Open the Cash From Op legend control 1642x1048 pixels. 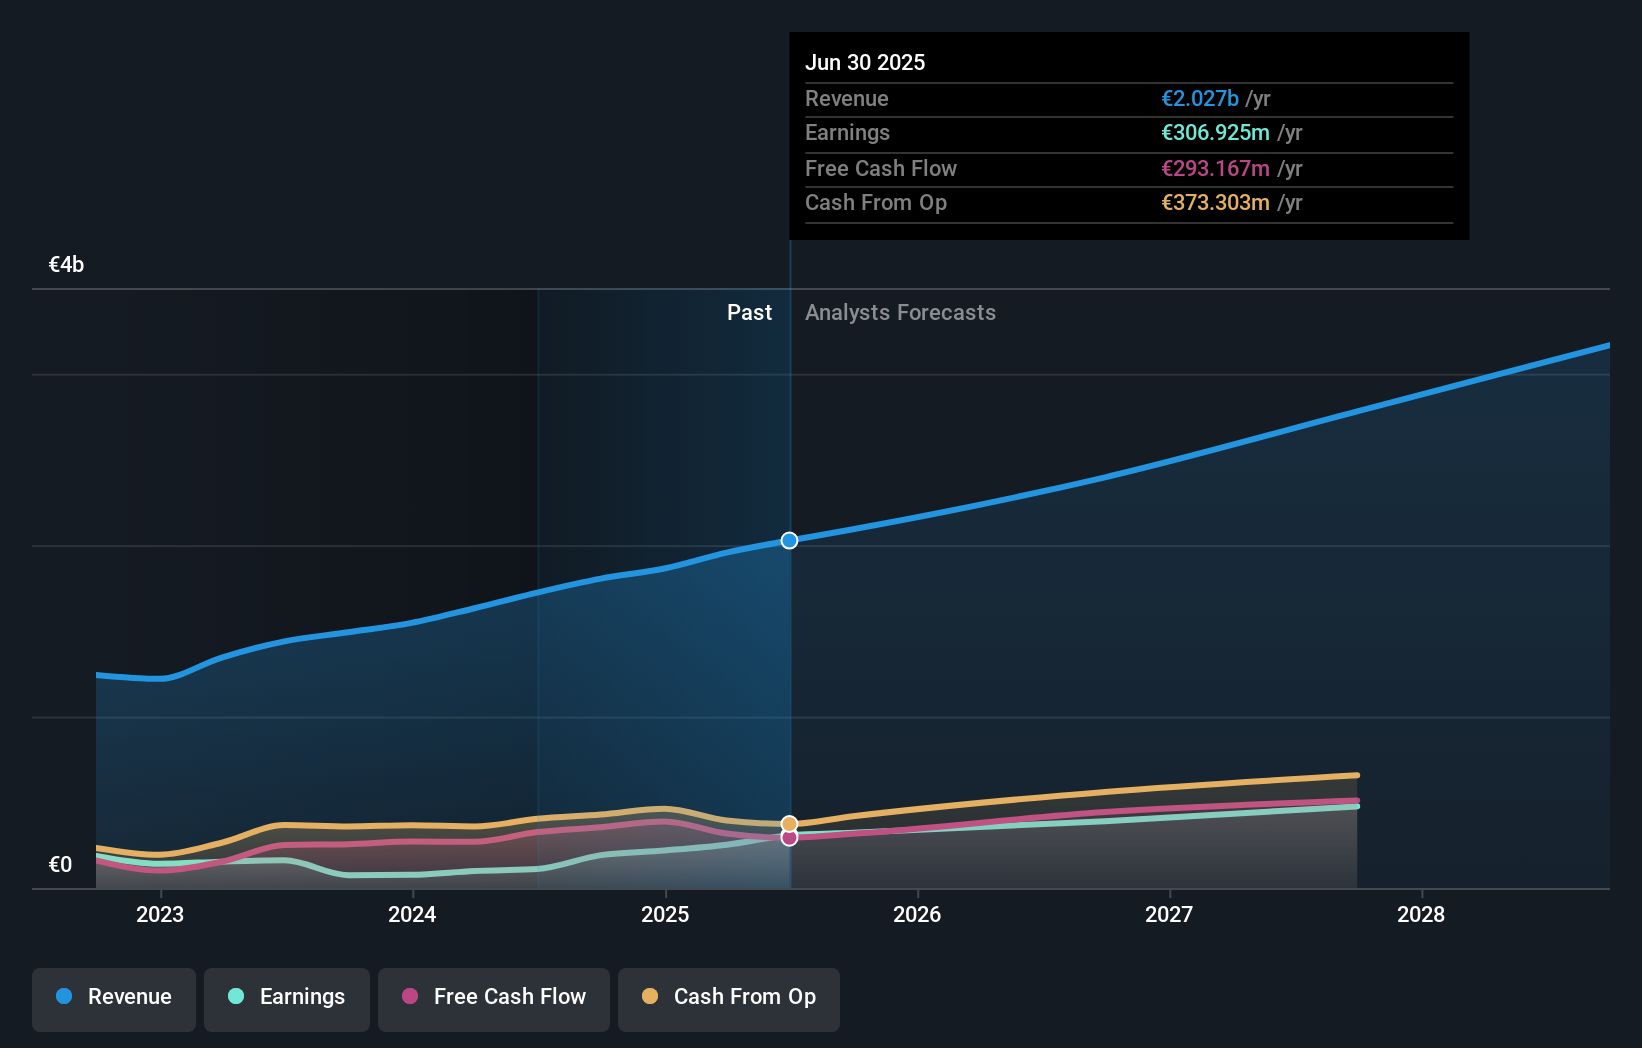point(729,999)
